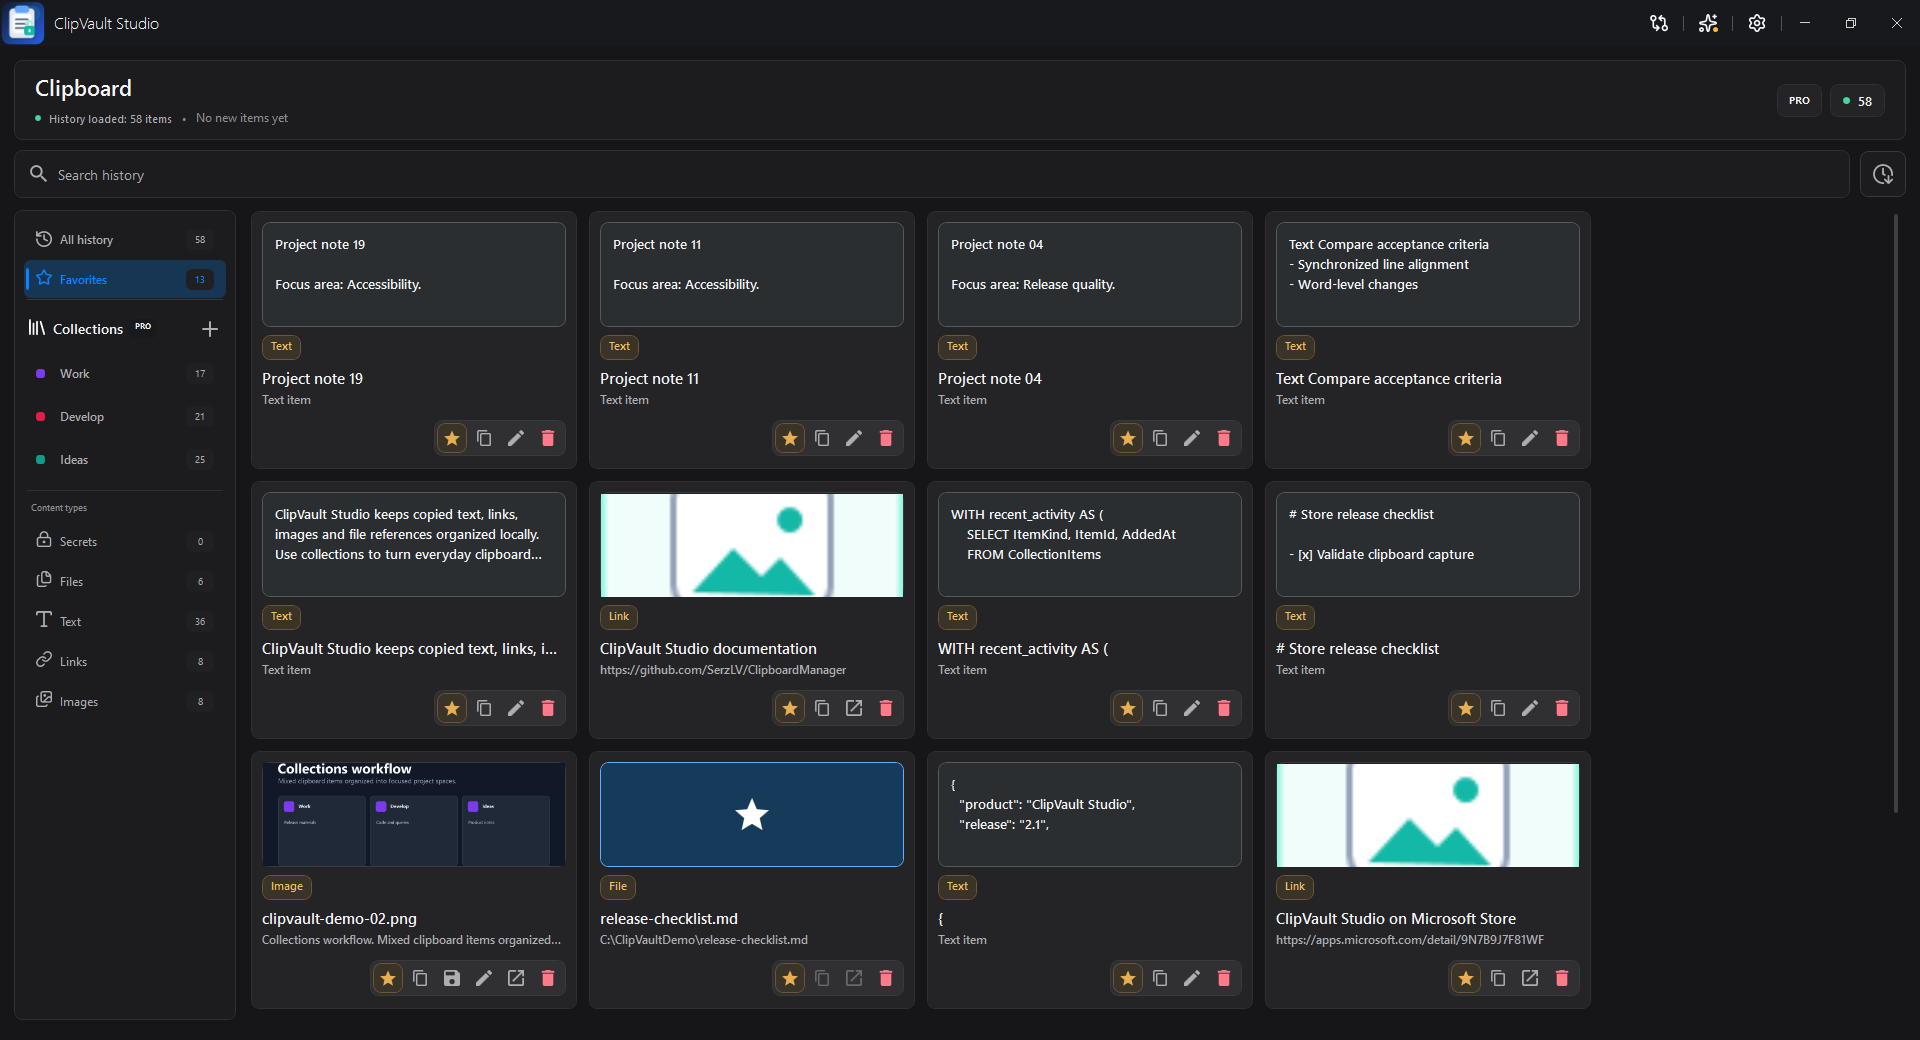Copy Text Compare acceptance criteria item

coord(1498,438)
